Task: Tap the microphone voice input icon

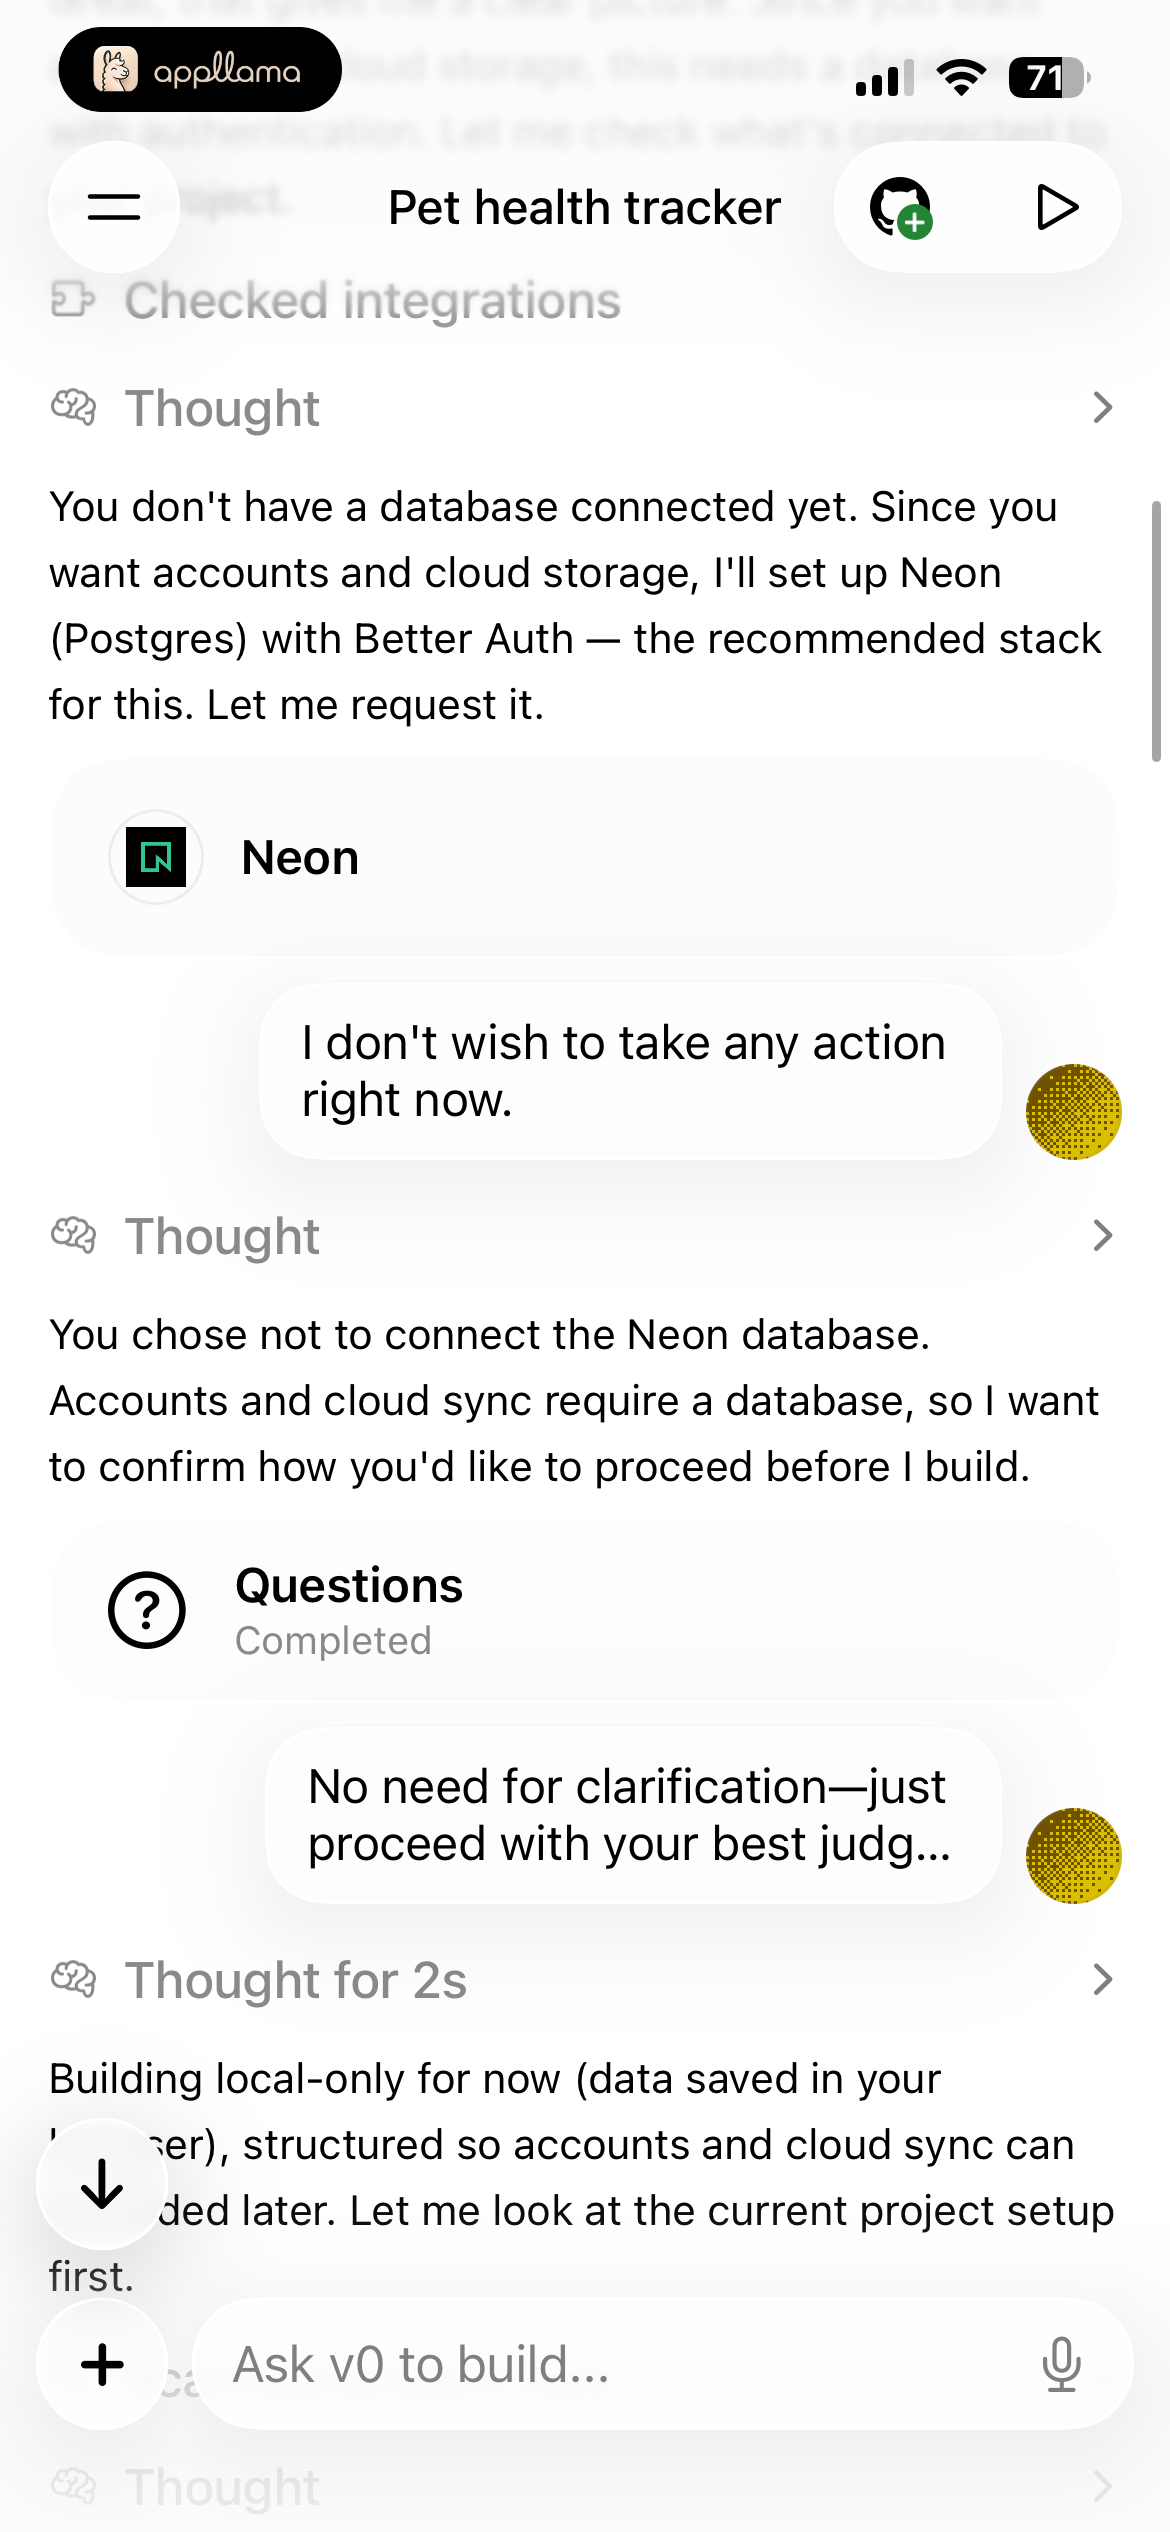Action: click(1061, 2364)
